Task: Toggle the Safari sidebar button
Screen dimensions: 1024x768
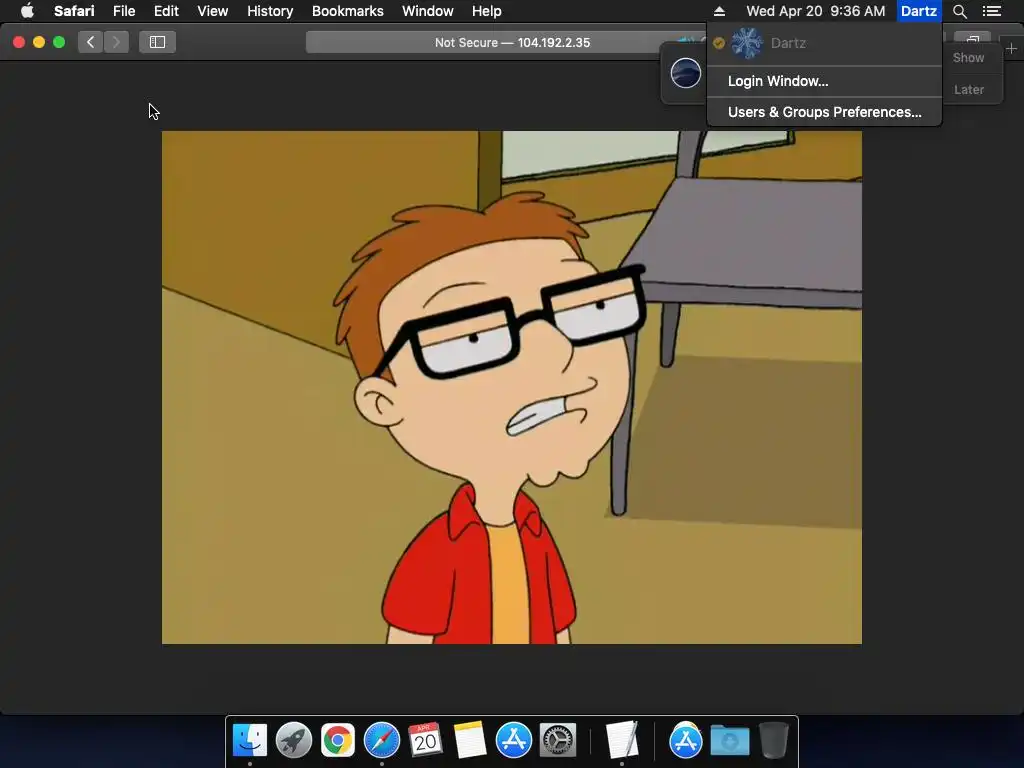Action: click(x=157, y=42)
